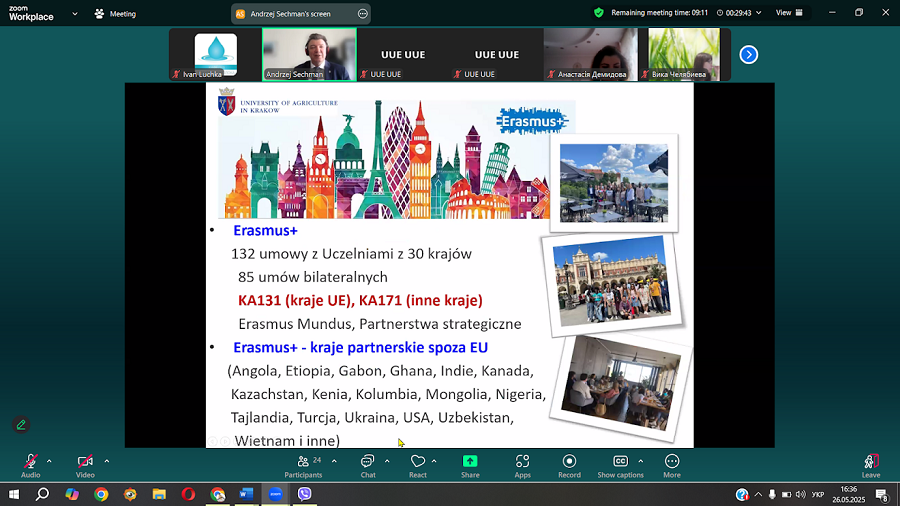Open Windows taskbar search
Screen dimensions: 900x506
click(42, 494)
